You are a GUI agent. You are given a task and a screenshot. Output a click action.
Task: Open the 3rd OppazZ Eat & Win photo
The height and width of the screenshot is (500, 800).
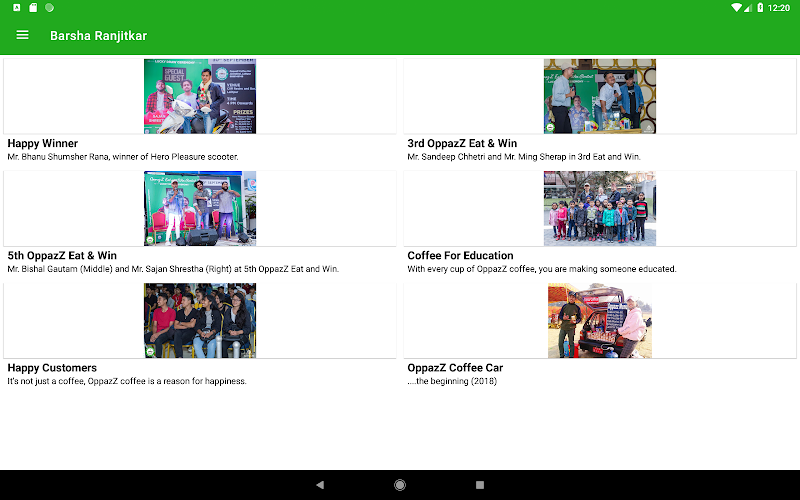(x=600, y=96)
